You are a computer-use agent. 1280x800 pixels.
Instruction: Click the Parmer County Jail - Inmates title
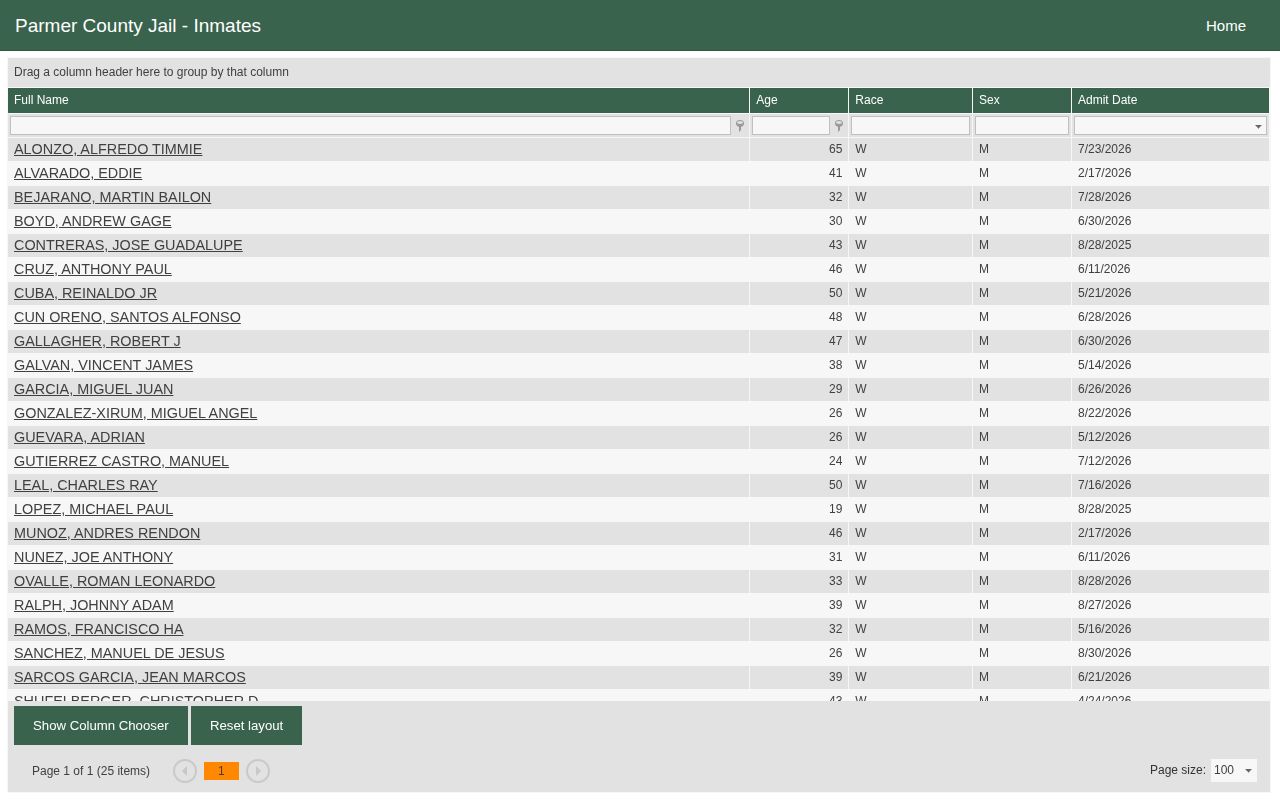pos(138,26)
